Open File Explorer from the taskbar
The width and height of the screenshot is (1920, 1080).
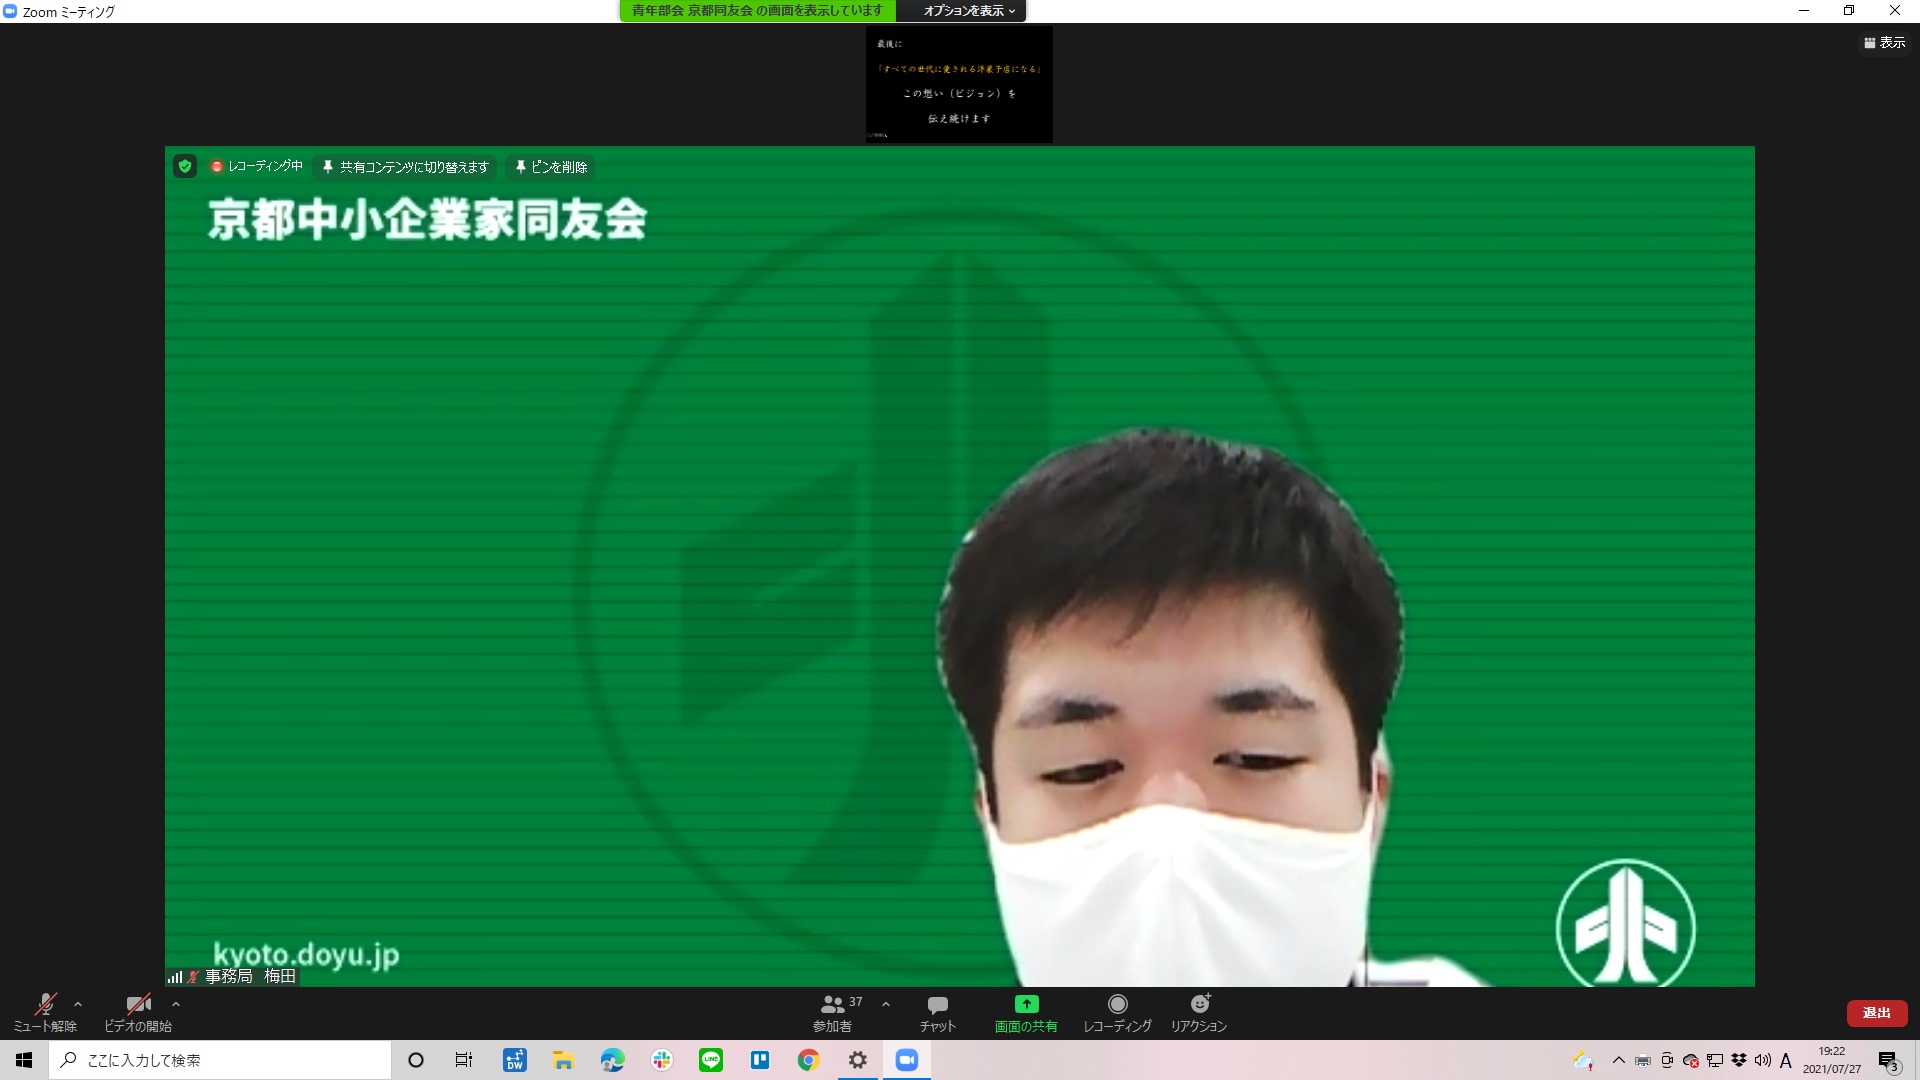(564, 1060)
